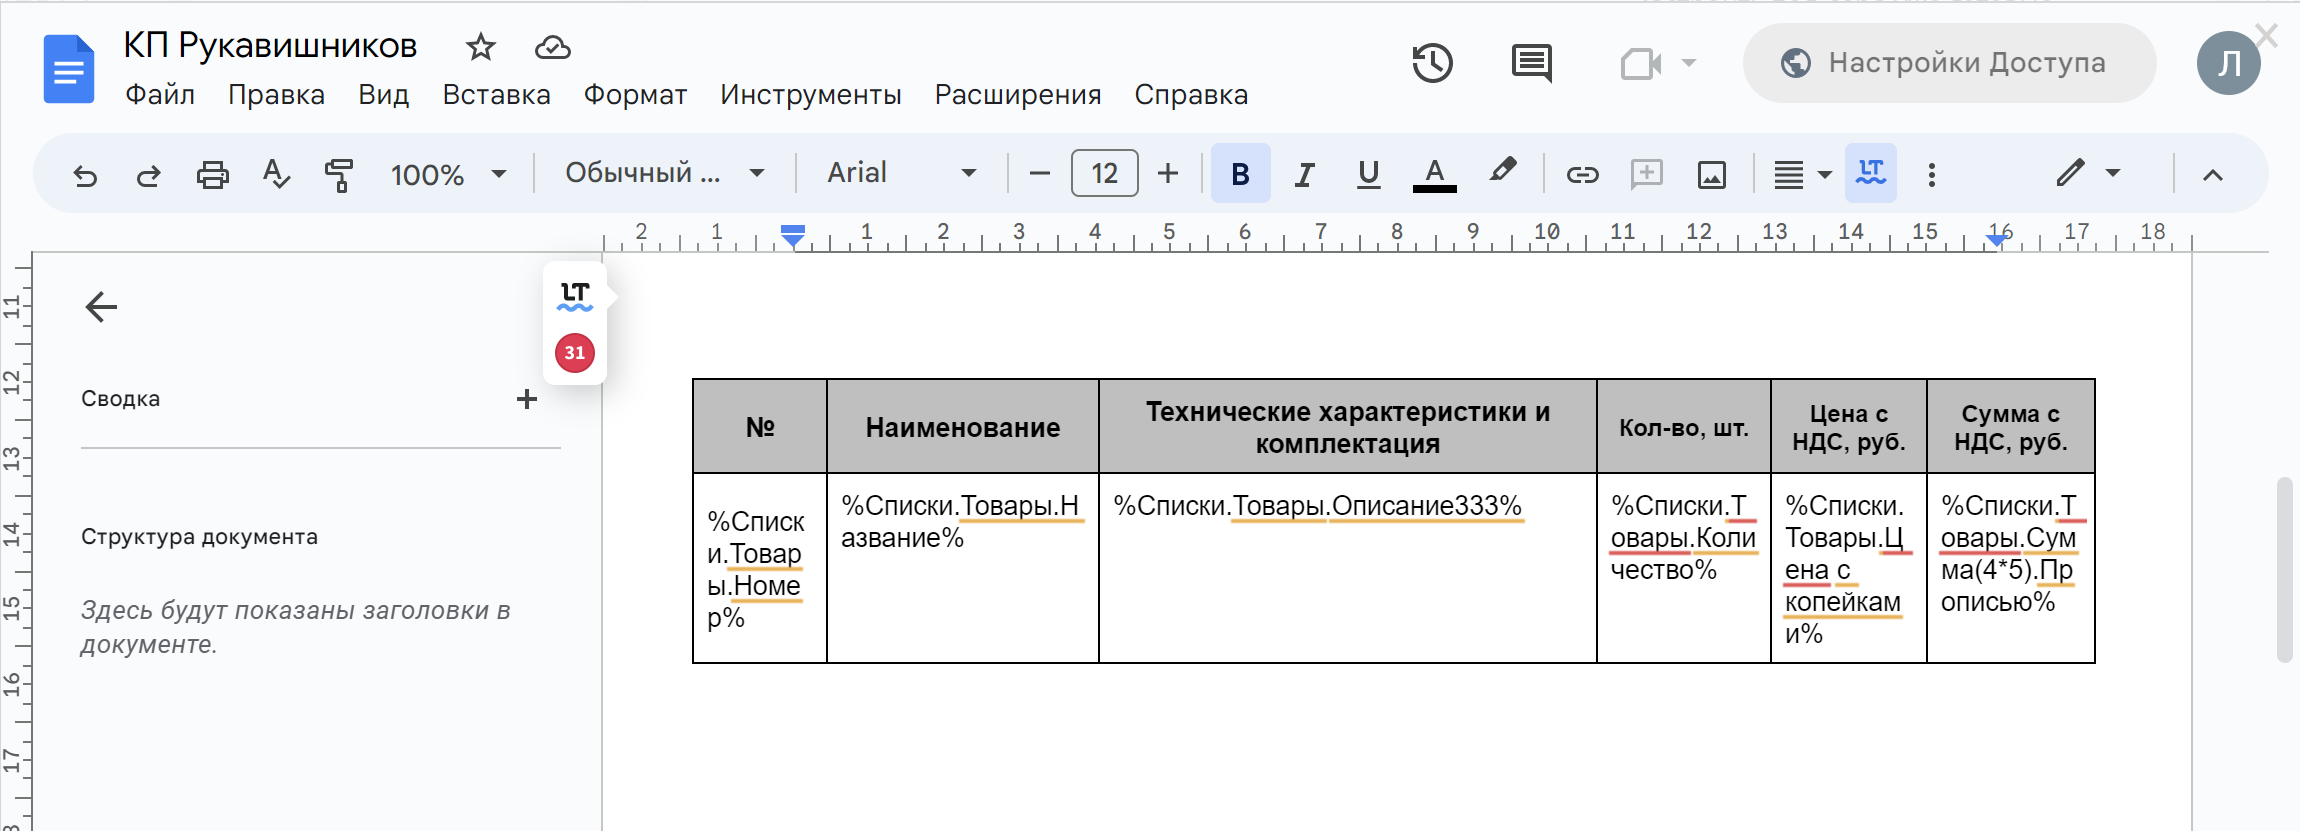Open the Google Docs home icon
This screenshot has height=831, width=2300.
[x=69, y=69]
